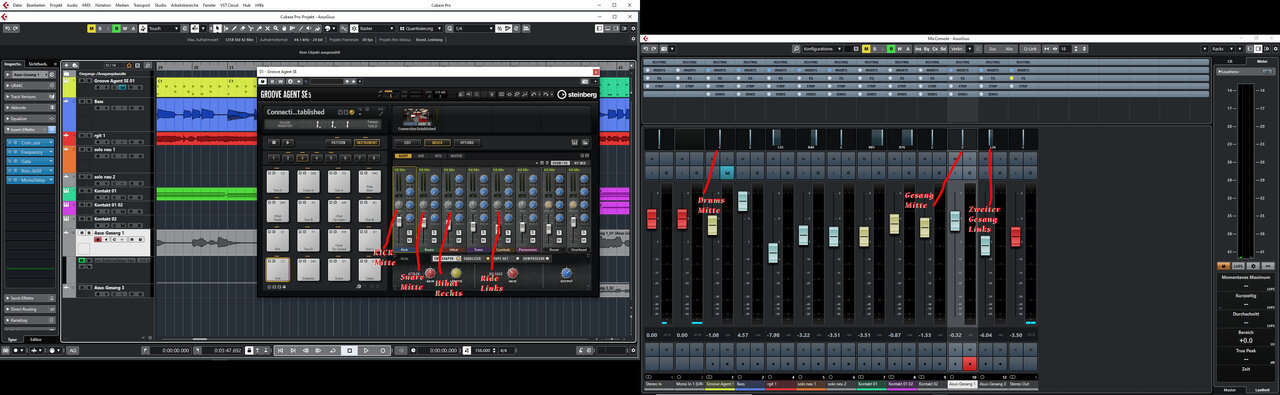The height and width of the screenshot is (395, 1280).
Task: Click the tempo value 156.000
Action: pyautogui.click(x=481, y=350)
